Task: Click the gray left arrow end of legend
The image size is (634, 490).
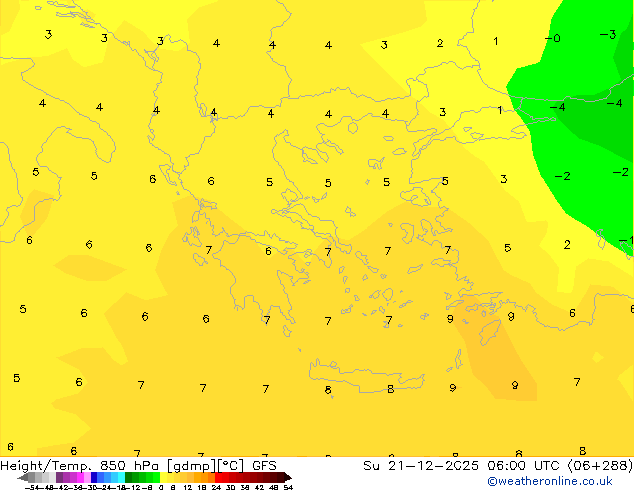Action: coord(23,477)
